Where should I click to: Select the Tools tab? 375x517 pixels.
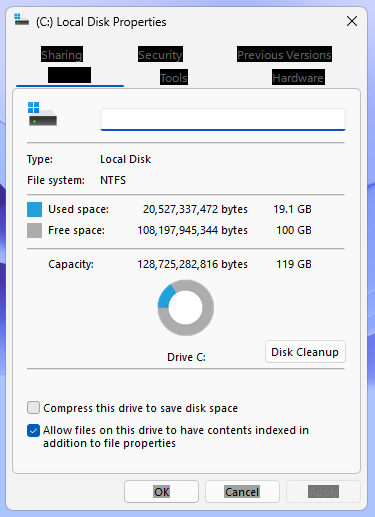click(174, 77)
